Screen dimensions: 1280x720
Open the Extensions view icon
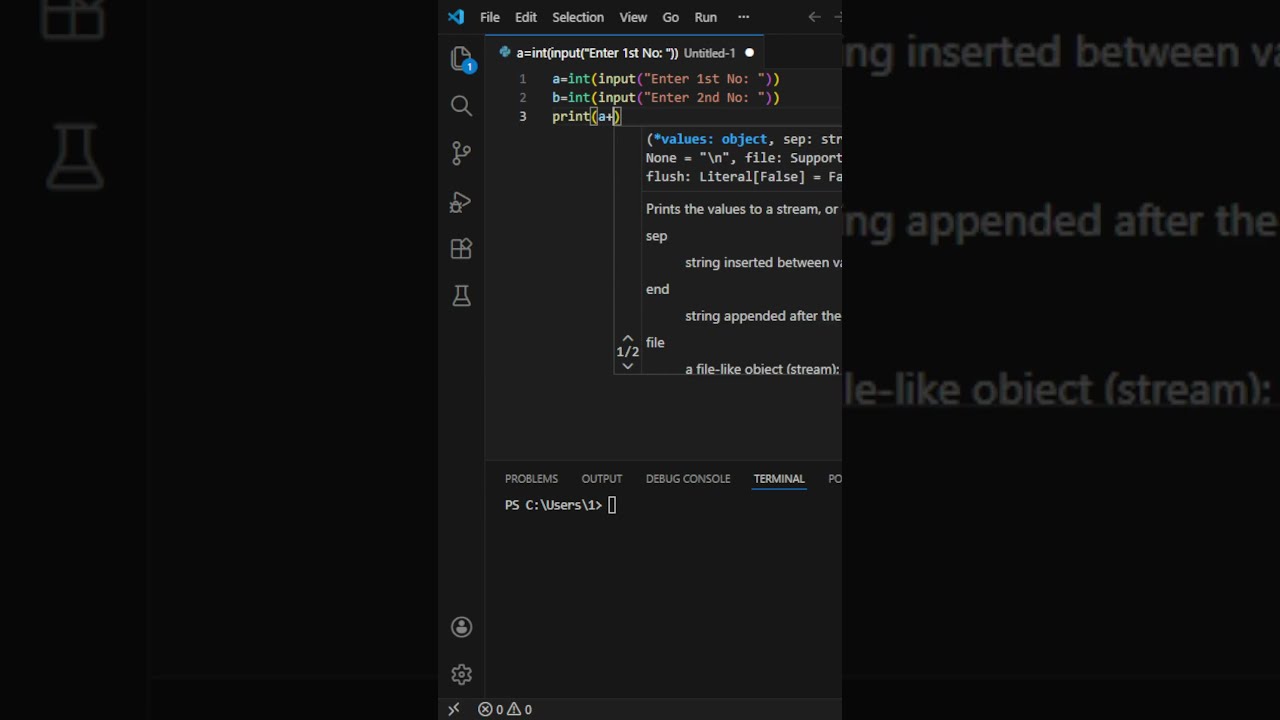click(461, 249)
